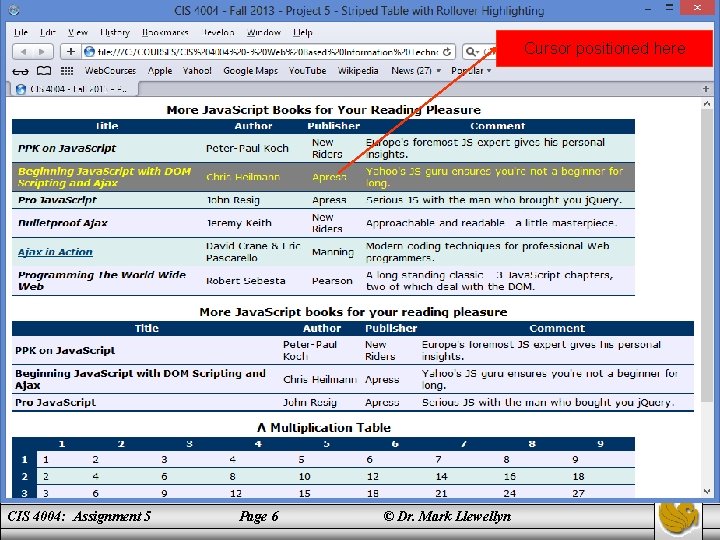Screen dimensions: 720x540
Task: Click 'John Resig' in first table
Action: tap(233, 200)
